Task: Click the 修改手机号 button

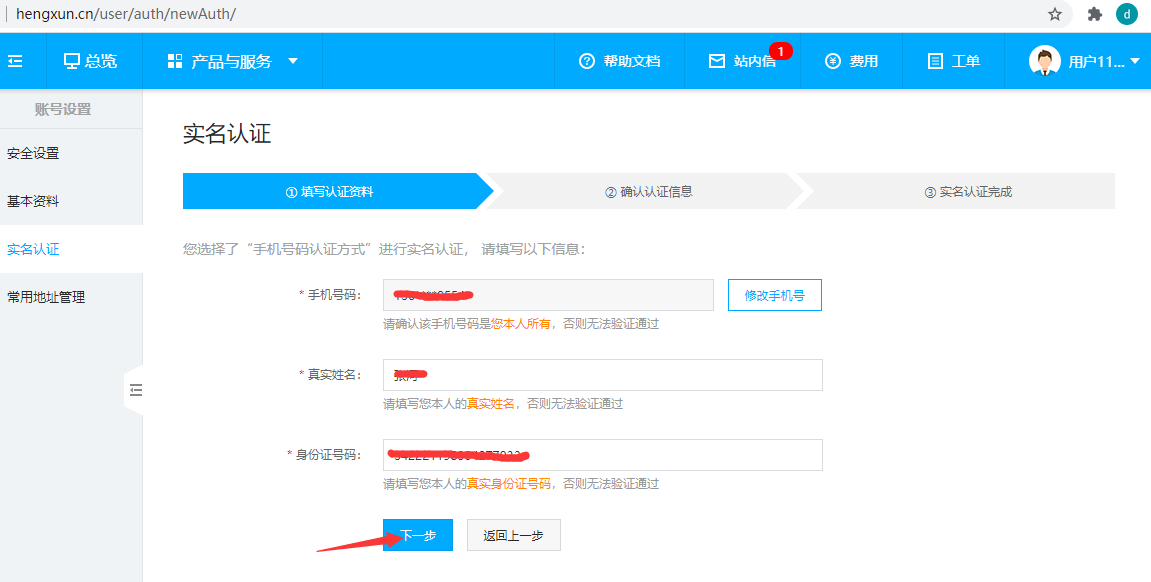Action: pyautogui.click(x=774, y=295)
